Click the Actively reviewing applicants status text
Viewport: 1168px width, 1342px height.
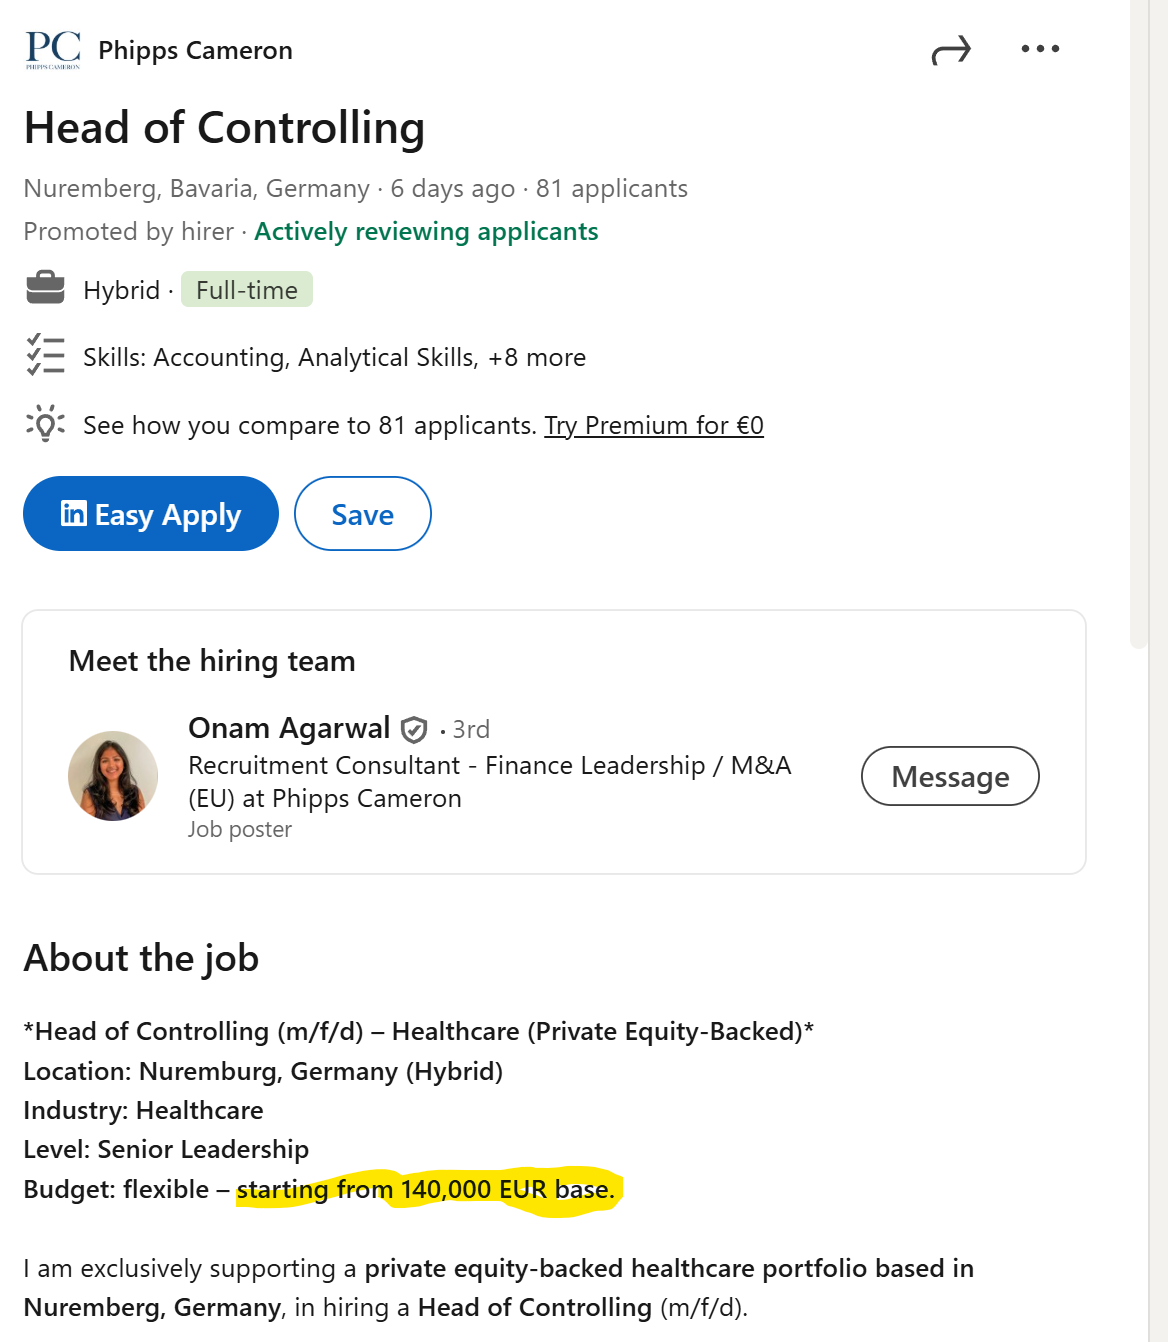[427, 231]
